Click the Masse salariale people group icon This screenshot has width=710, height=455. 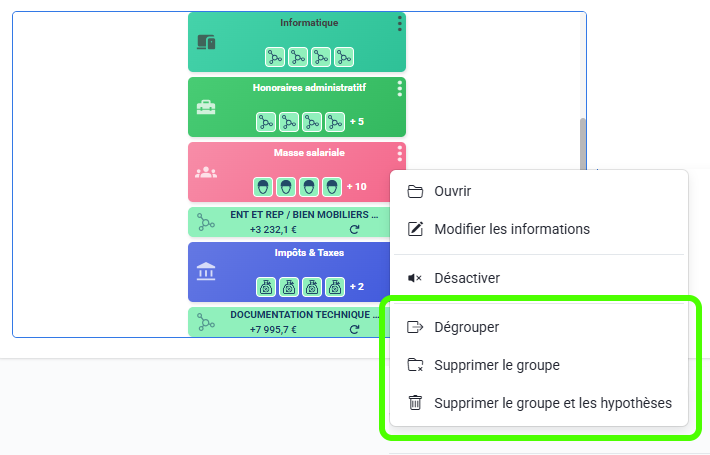[206, 171]
